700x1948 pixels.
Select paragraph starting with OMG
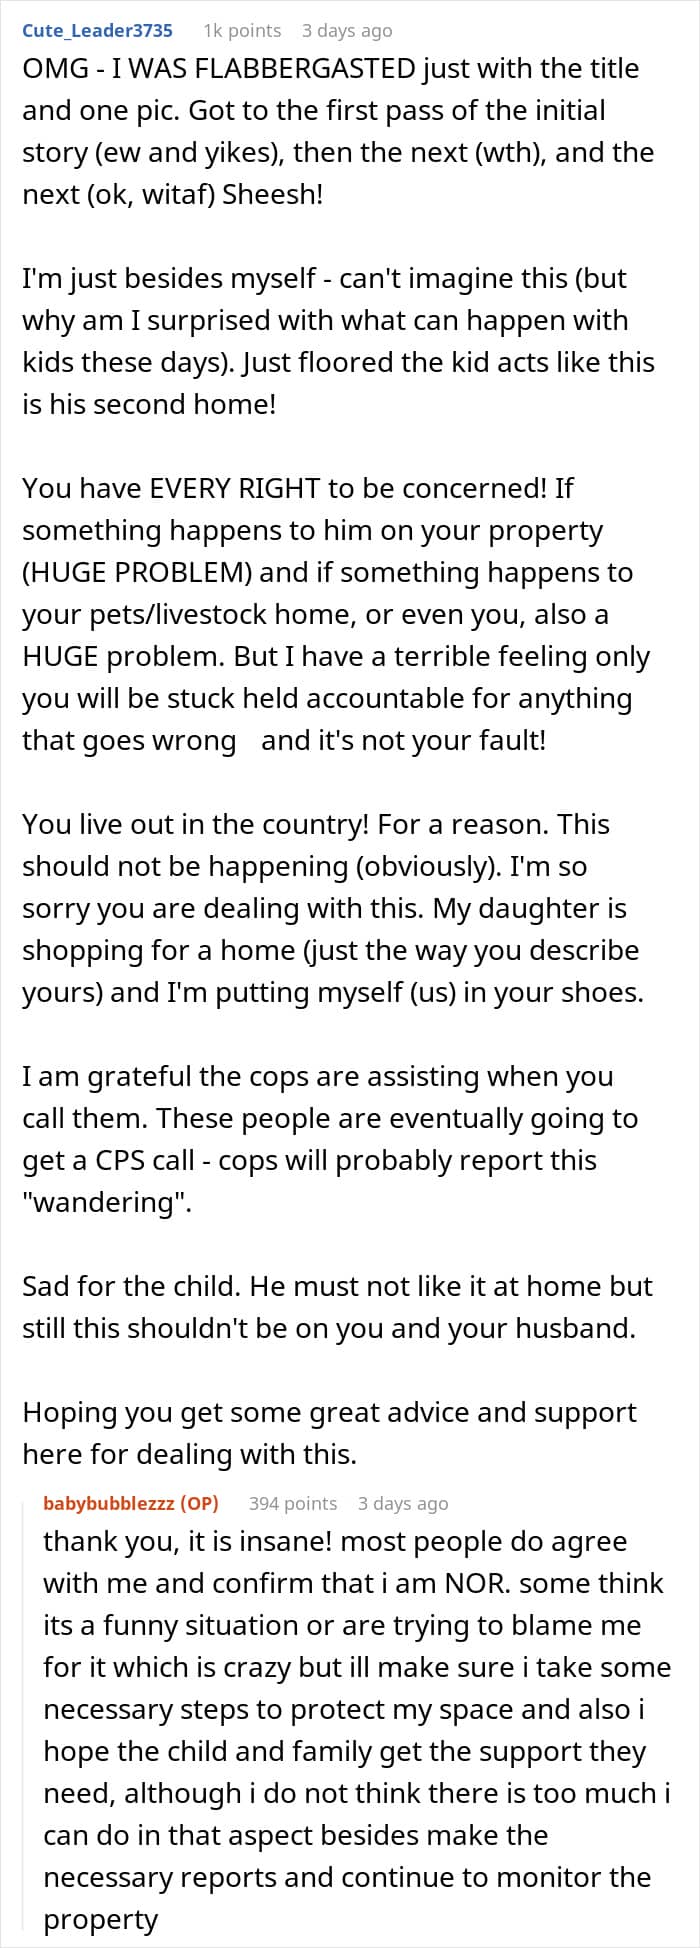(x=338, y=131)
